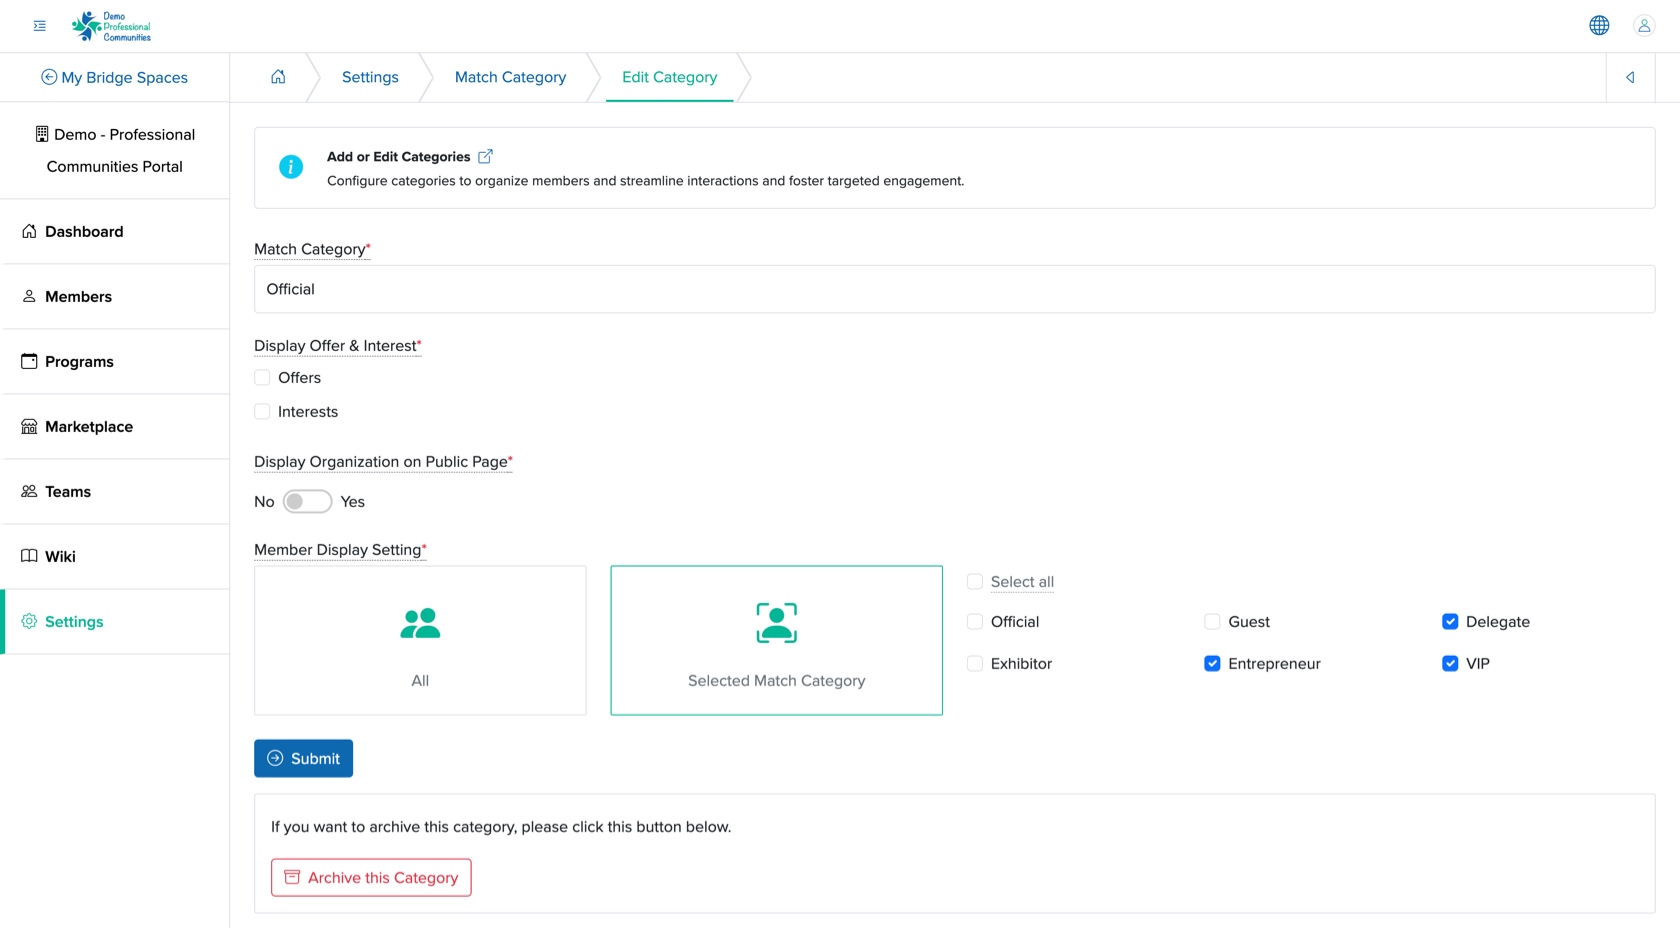This screenshot has width=1680, height=928.
Task: Click Archive this Category button
Action: [371, 877]
